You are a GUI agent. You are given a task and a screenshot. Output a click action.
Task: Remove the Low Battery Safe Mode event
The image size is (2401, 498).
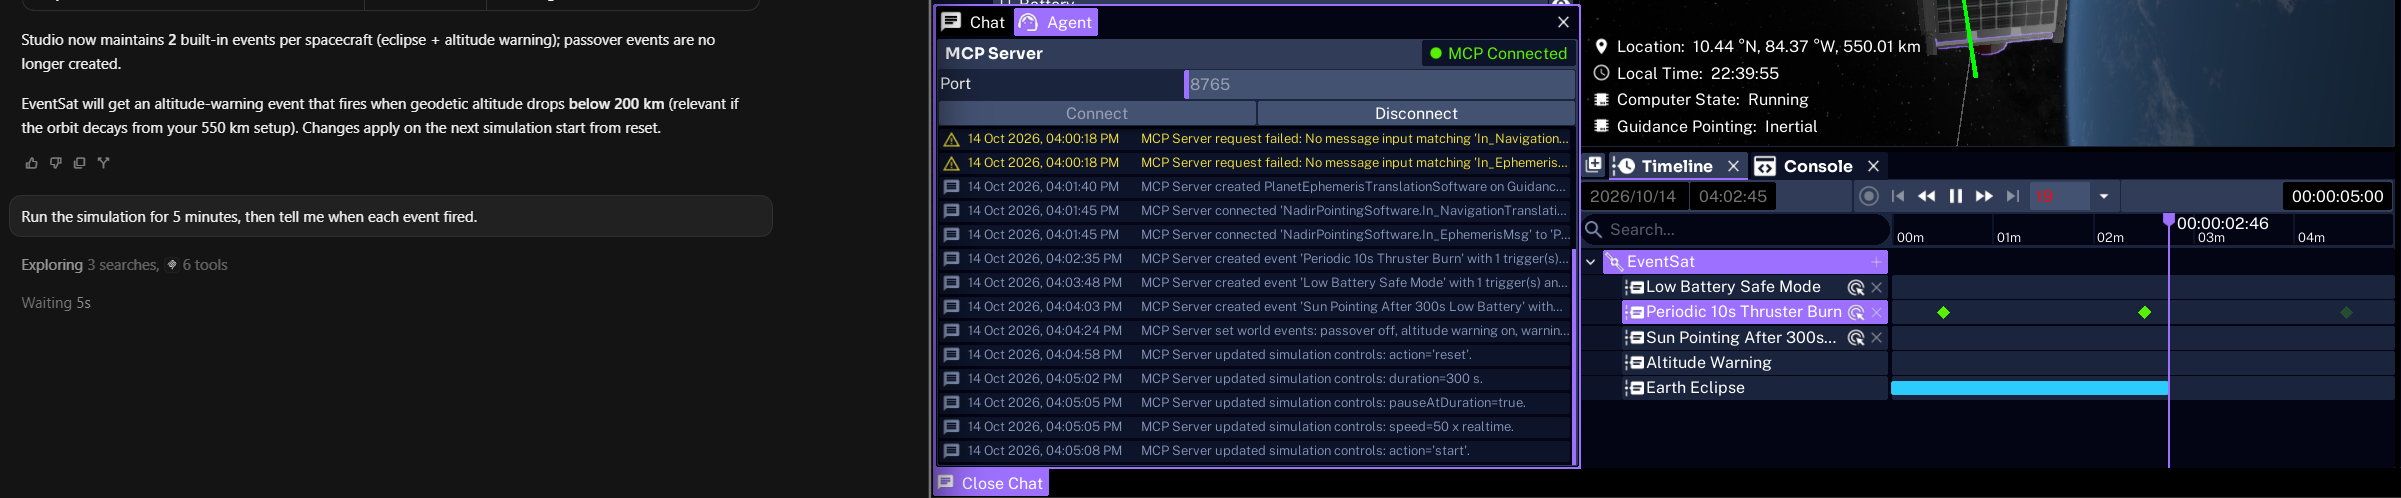coord(1877,288)
